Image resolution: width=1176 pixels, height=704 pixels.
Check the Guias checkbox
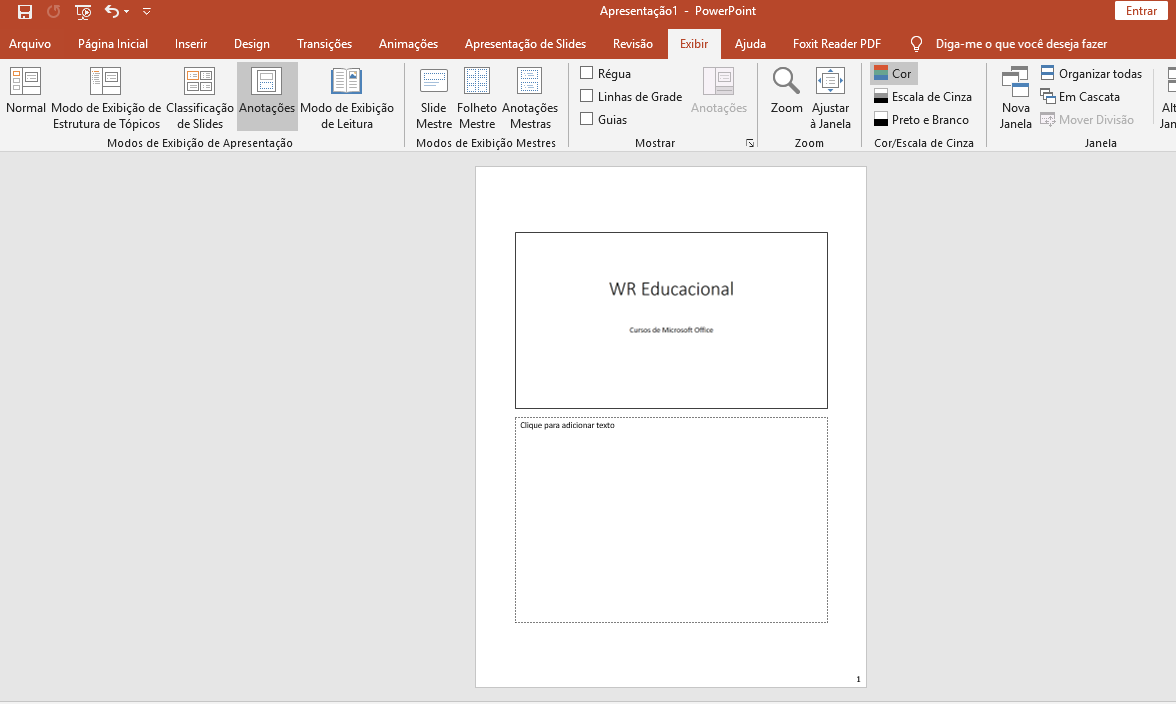pos(587,119)
